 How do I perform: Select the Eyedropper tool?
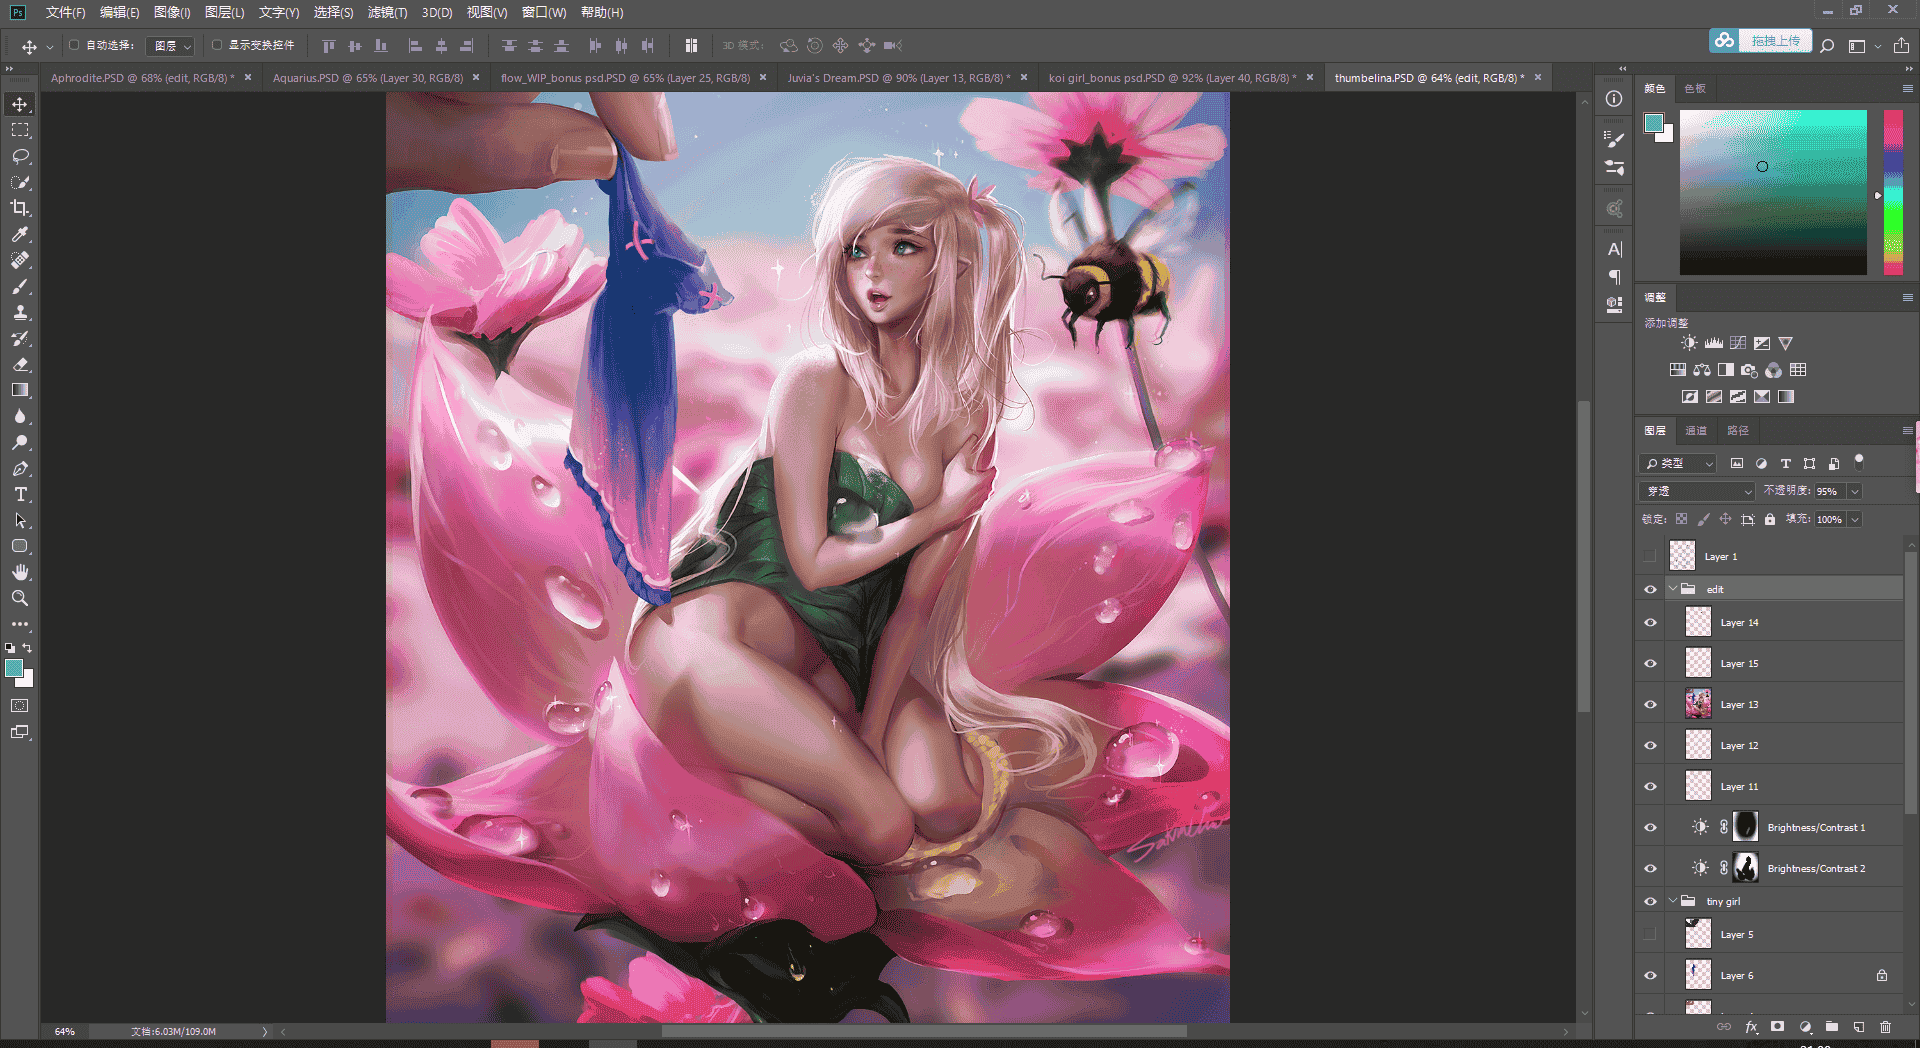20,234
